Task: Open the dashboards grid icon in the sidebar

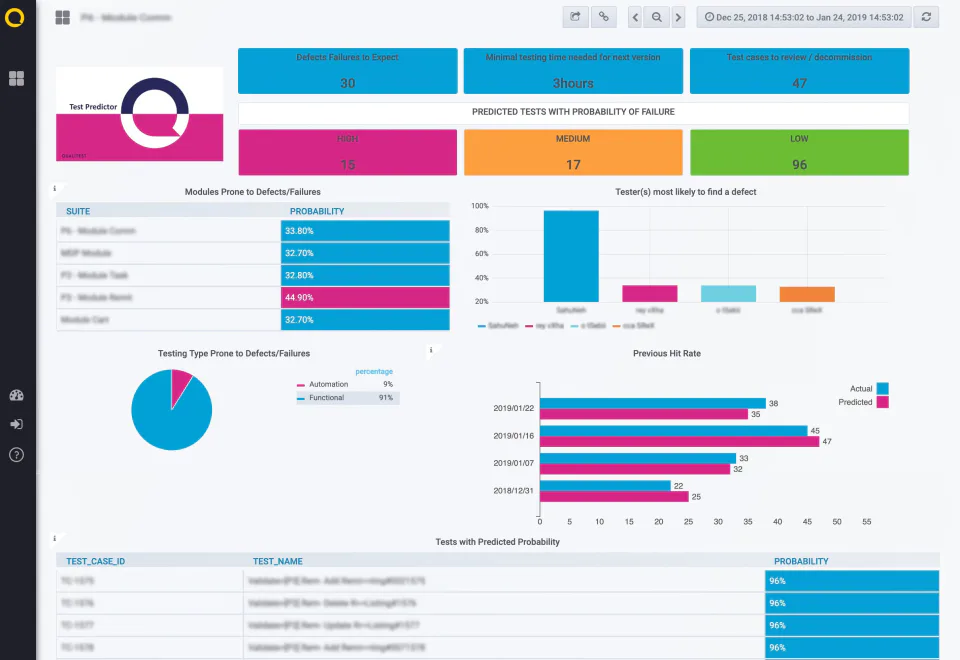Action: click(x=17, y=78)
